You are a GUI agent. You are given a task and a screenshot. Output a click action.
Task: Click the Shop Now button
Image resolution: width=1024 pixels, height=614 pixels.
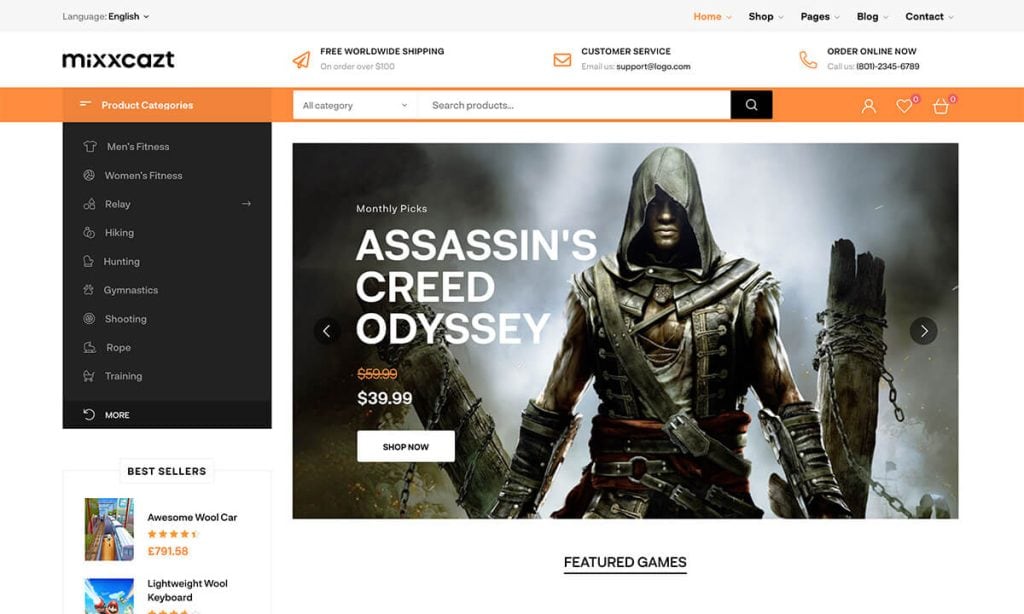point(404,447)
